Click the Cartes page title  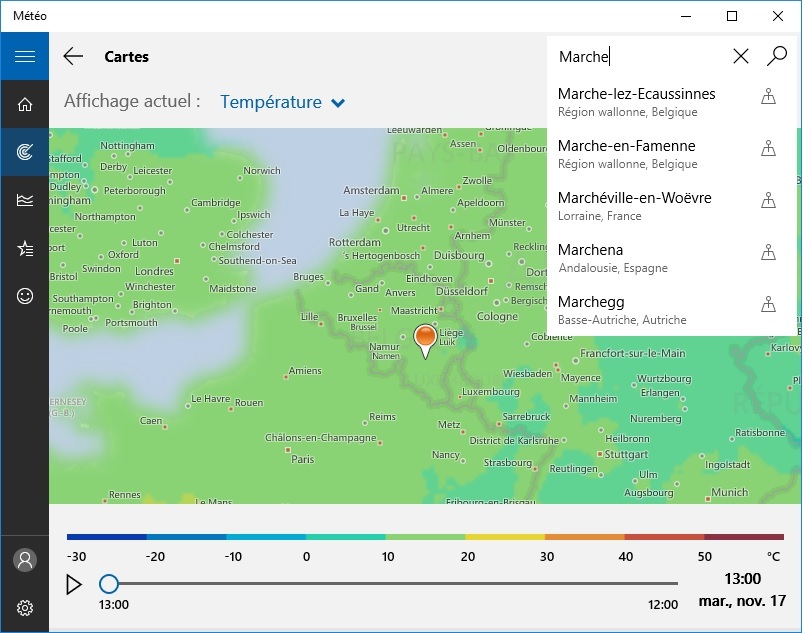(x=126, y=56)
